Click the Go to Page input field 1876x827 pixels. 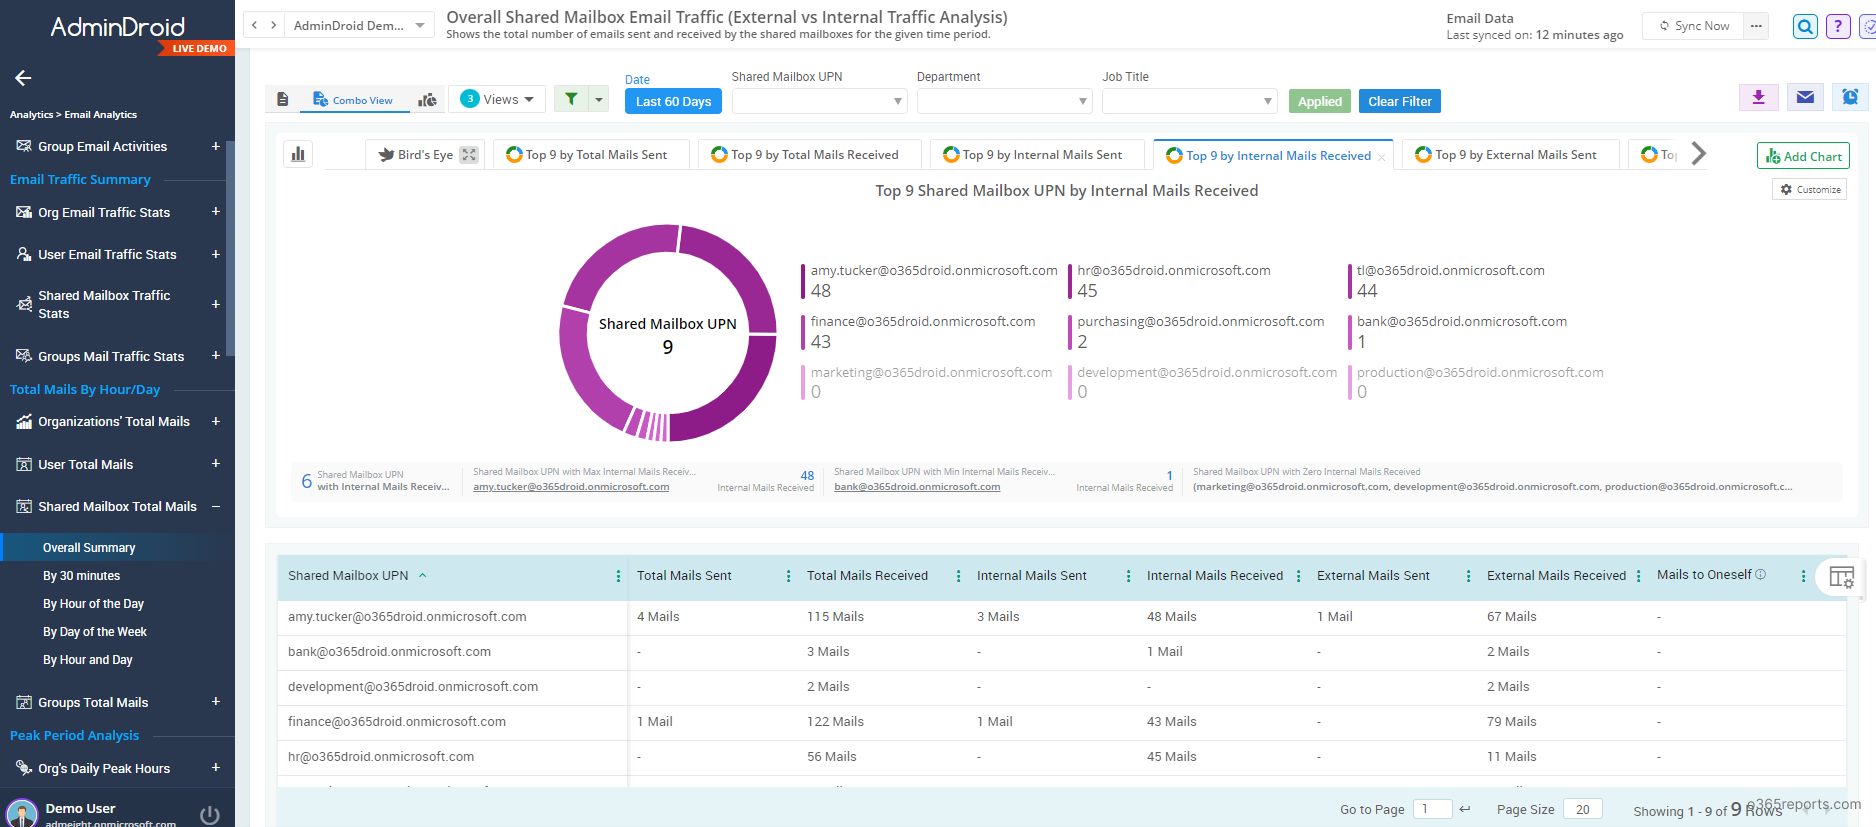(x=1432, y=809)
